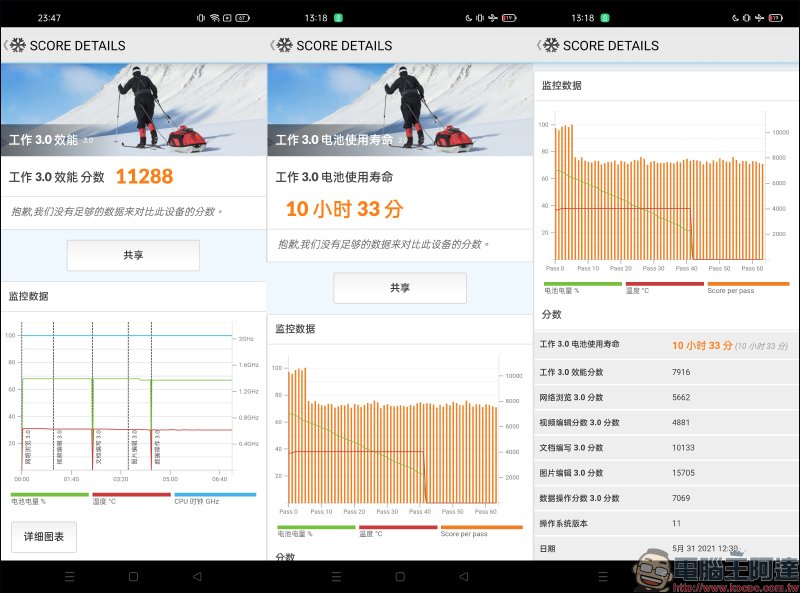Image resolution: width=800 pixels, height=593 pixels.
Task: Tap the left phone home square icon
Action: pos(134,577)
